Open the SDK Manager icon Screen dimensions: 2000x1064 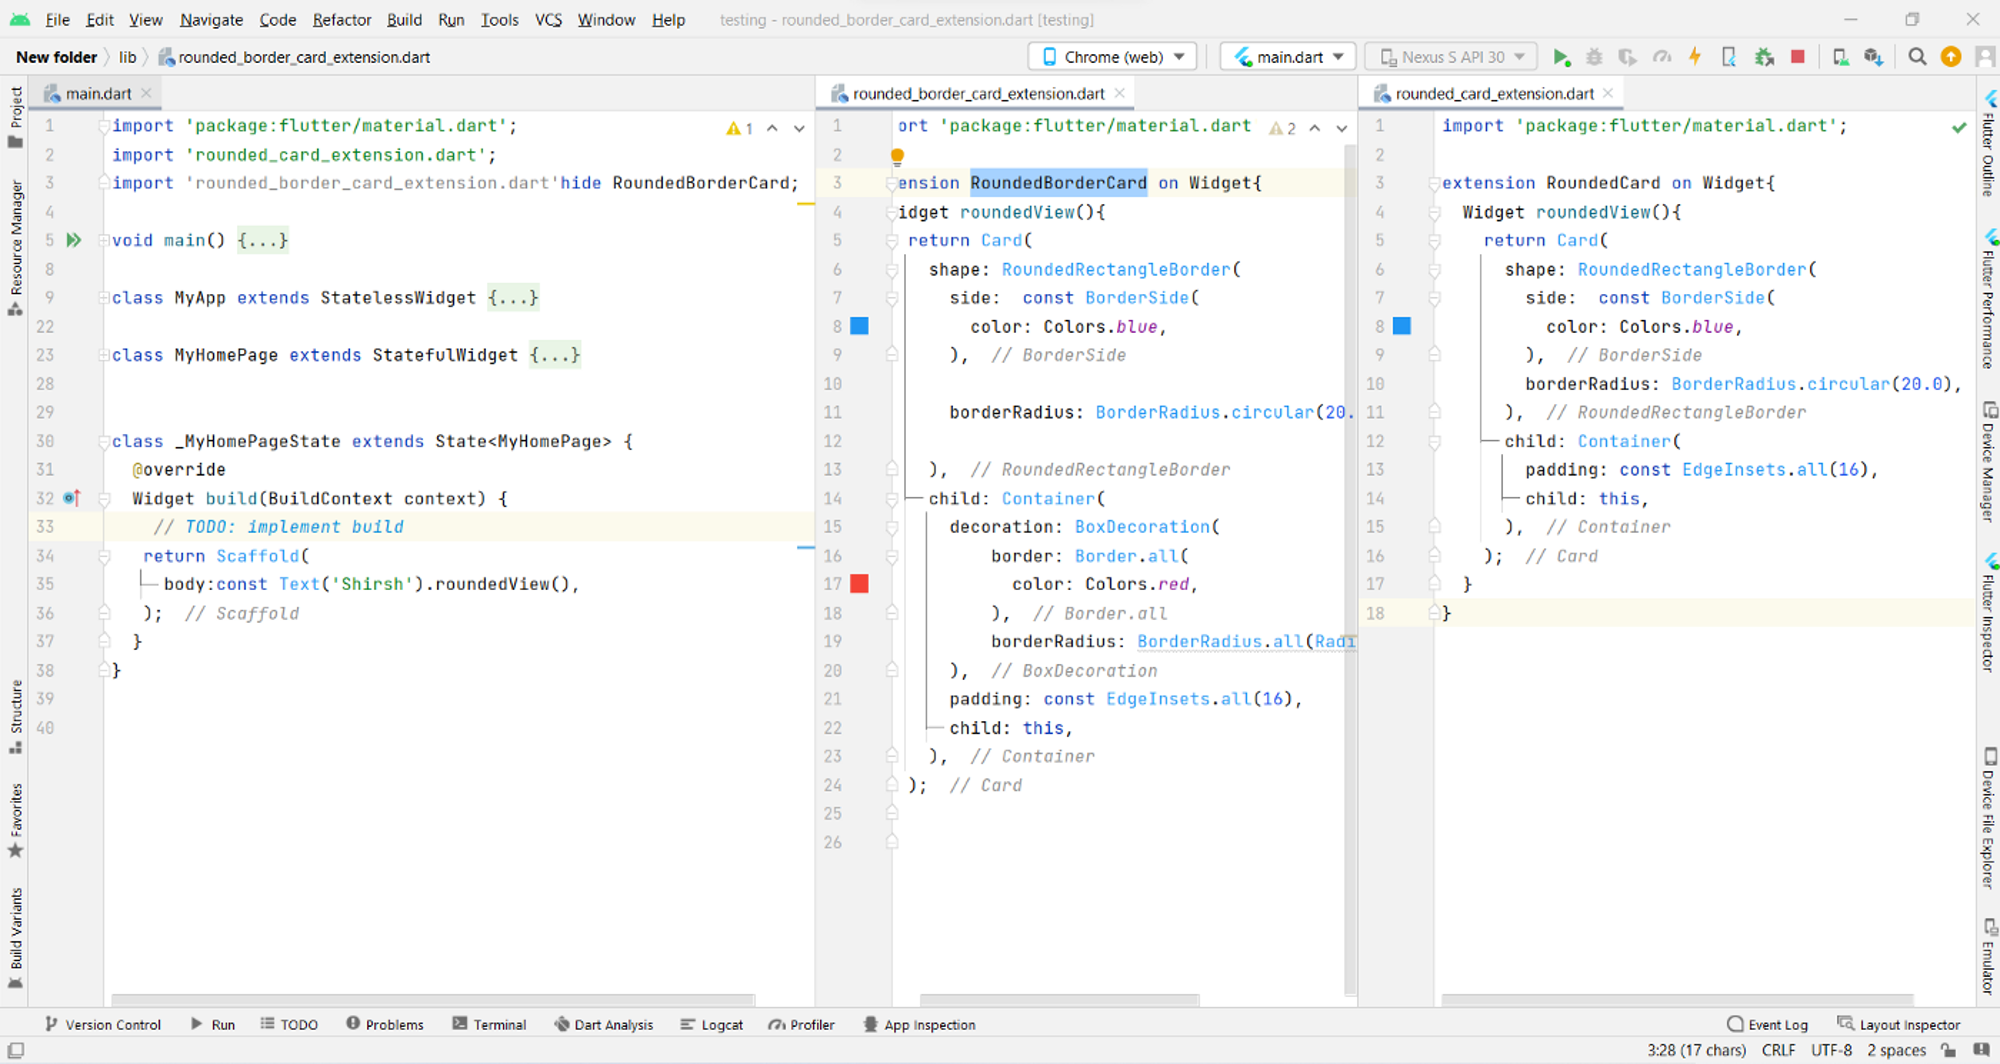pyautogui.click(x=1874, y=57)
